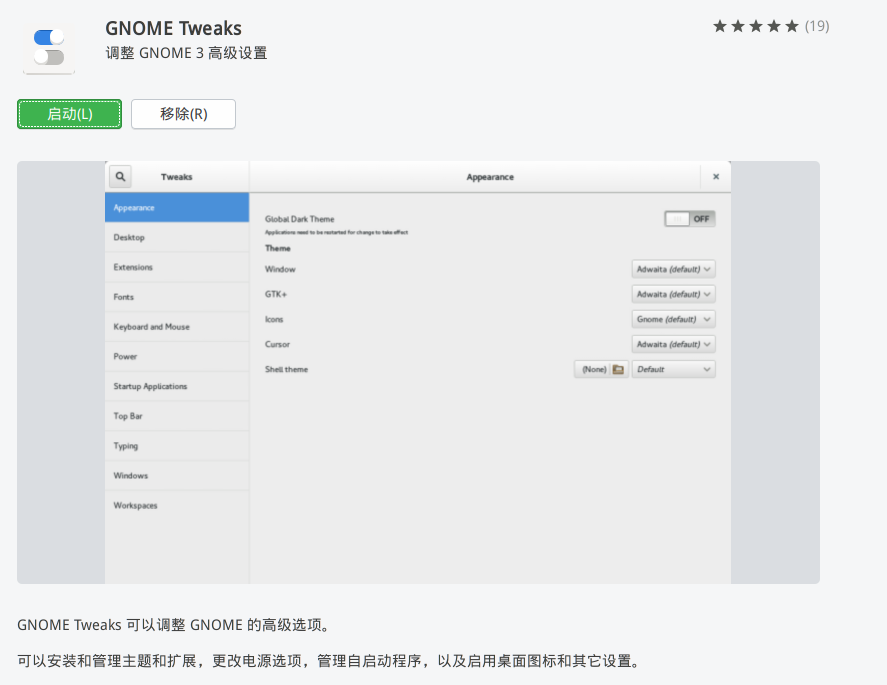
Task: Click the search magnifier icon in Tweaks screenshot
Action: click(120, 176)
